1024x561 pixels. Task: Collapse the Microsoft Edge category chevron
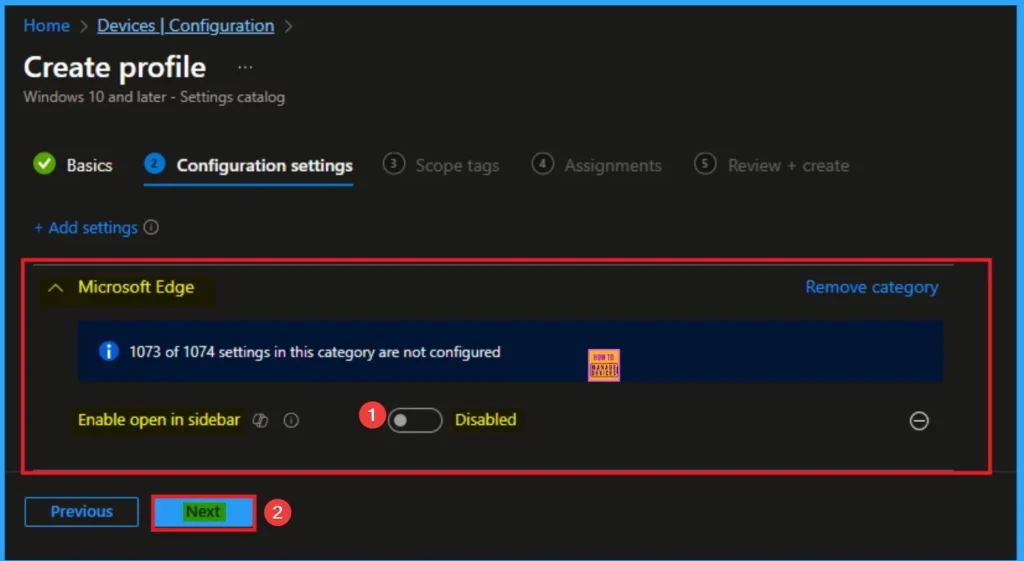click(x=56, y=287)
